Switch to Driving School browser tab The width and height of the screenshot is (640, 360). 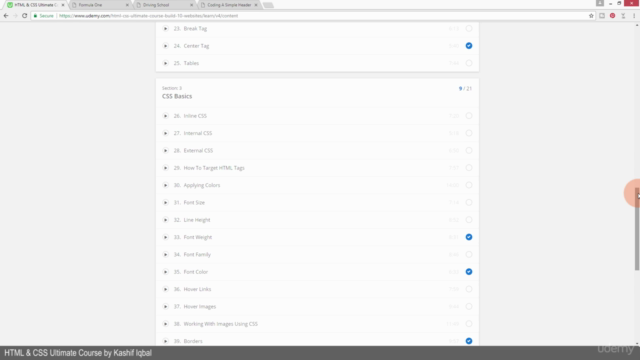pyautogui.click(x=163, y=5)
